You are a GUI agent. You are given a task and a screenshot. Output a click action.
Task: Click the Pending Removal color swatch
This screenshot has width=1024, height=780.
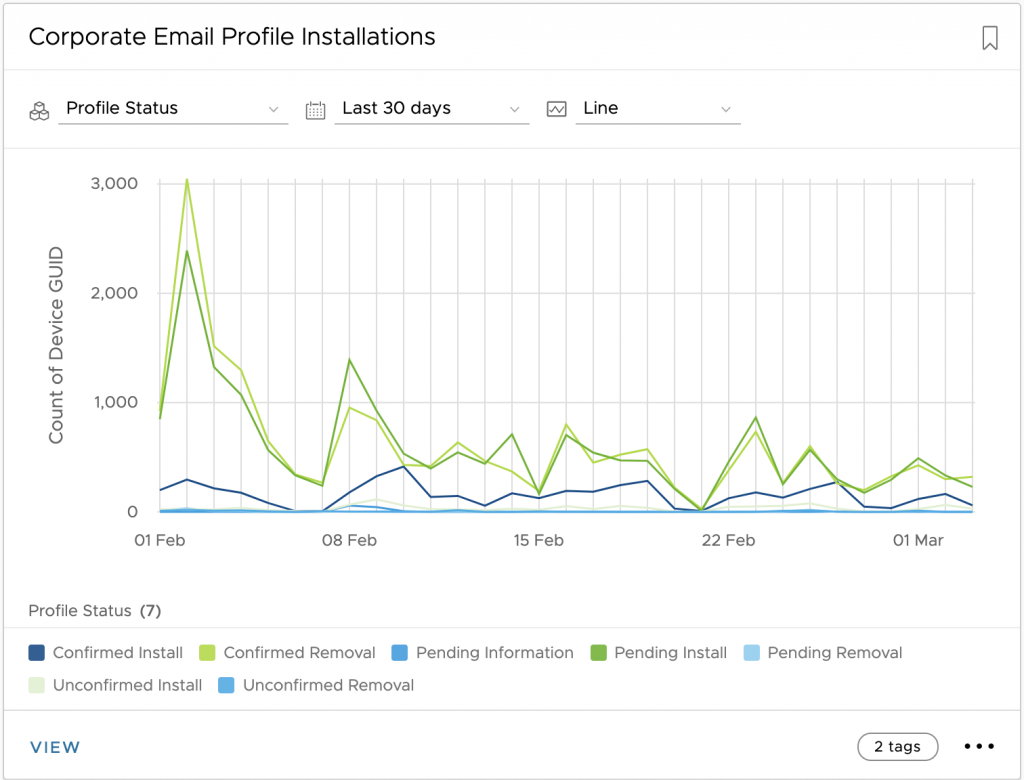click(x=752, y=653)
